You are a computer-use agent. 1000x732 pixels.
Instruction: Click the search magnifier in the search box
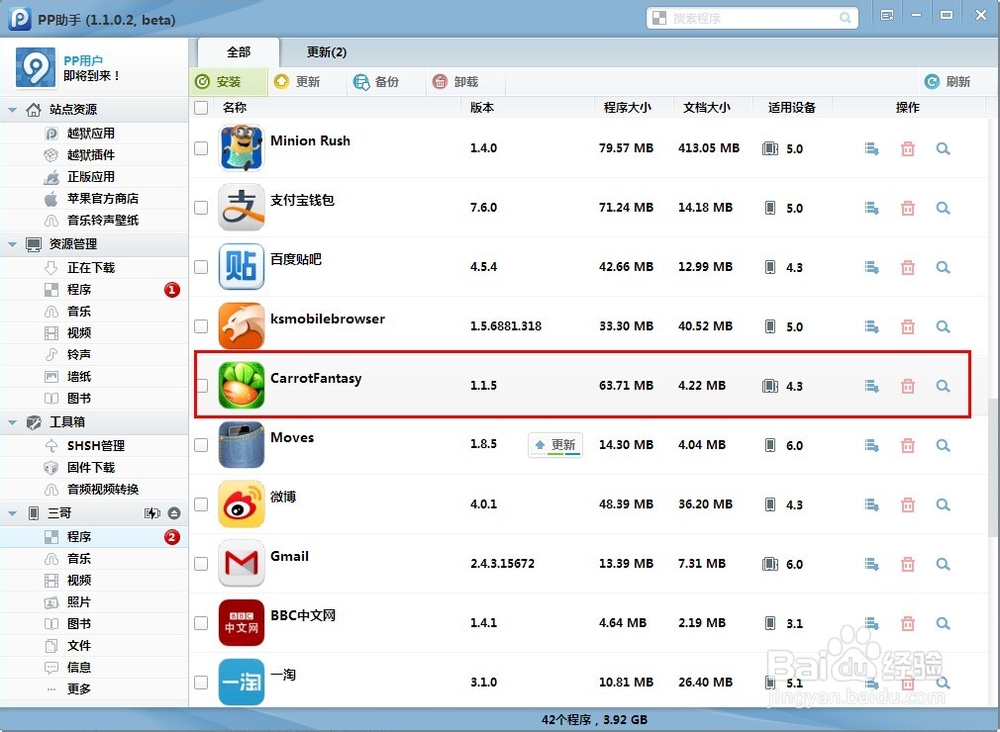[845, 18]
